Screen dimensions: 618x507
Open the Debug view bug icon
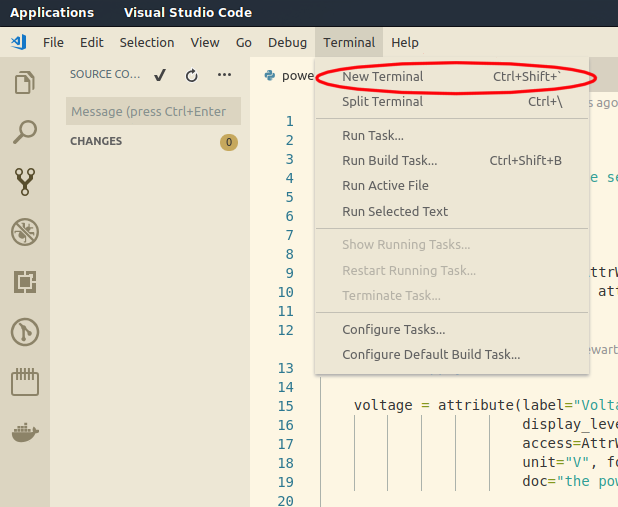tap(25, 232)
